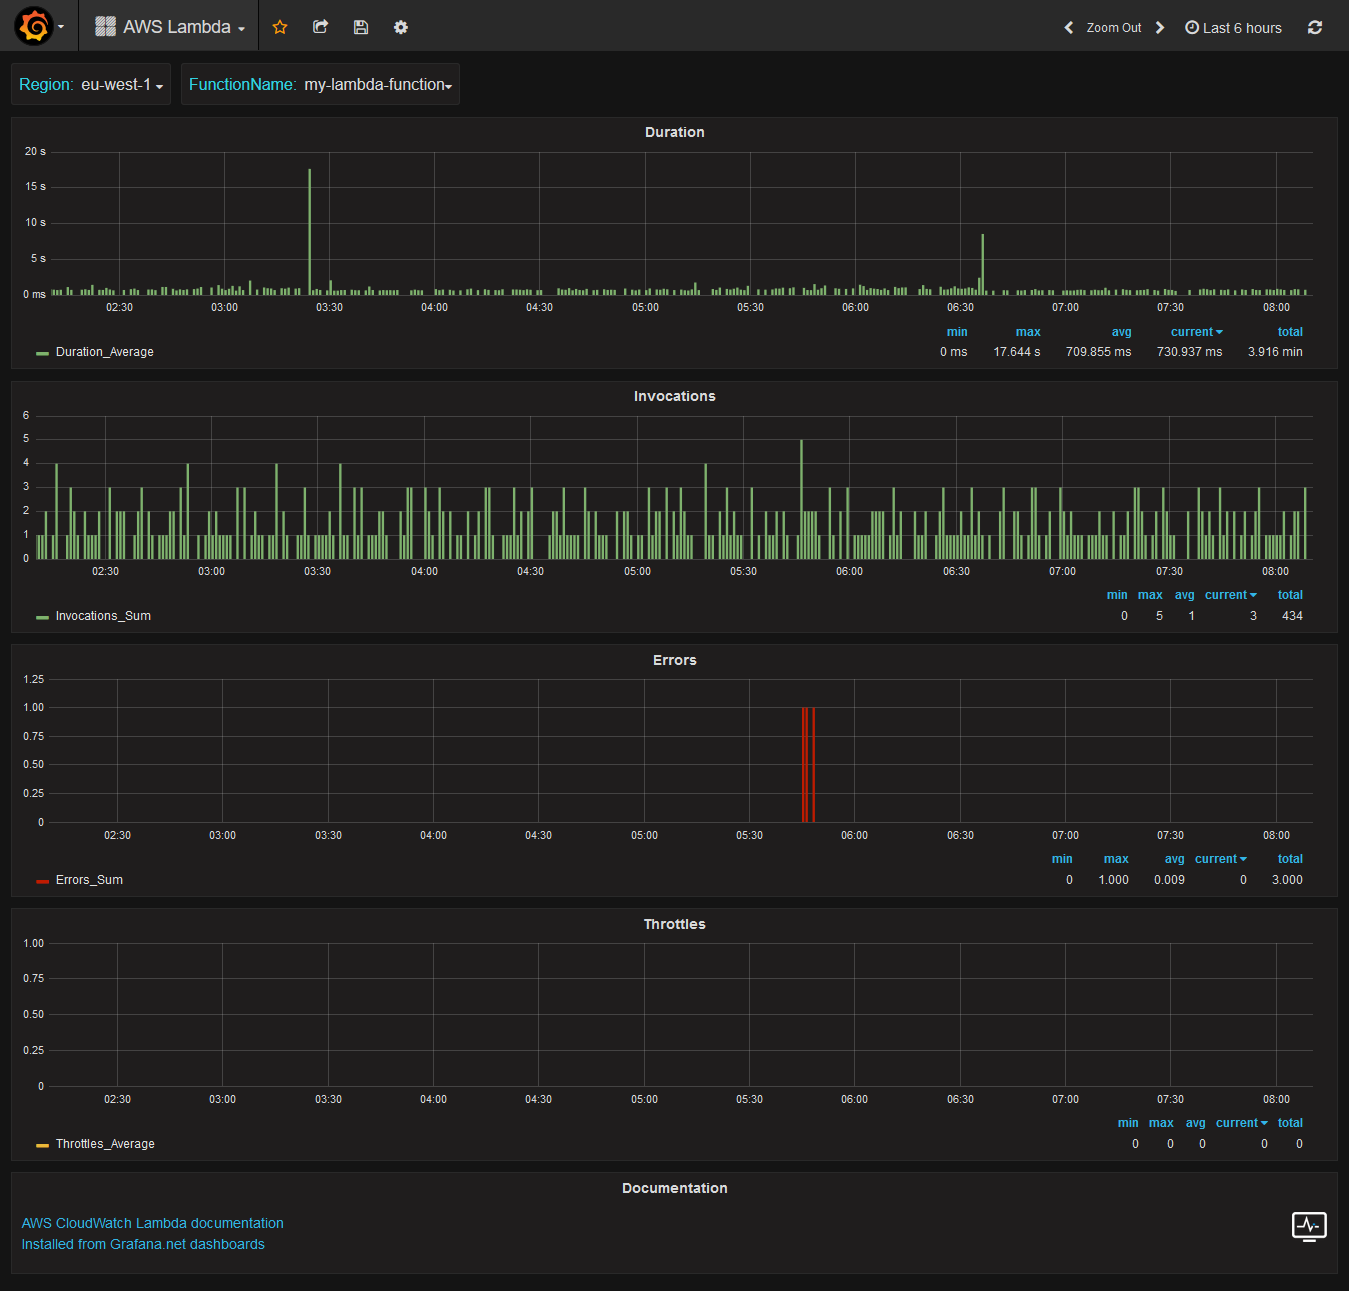Sort Throttles legend by current column
Viewport: 1349px width, 1291px height.
(x=1241, y=1123)
